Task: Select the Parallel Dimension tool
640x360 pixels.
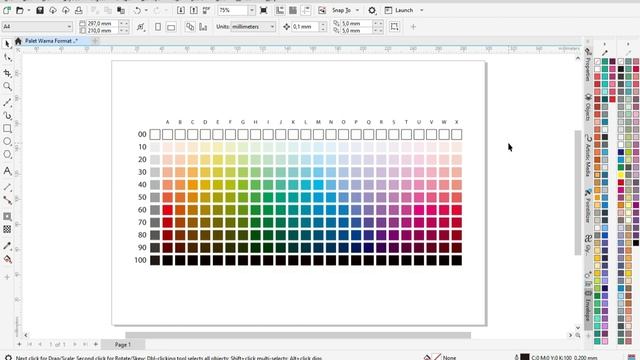Action: click(7, 187)
